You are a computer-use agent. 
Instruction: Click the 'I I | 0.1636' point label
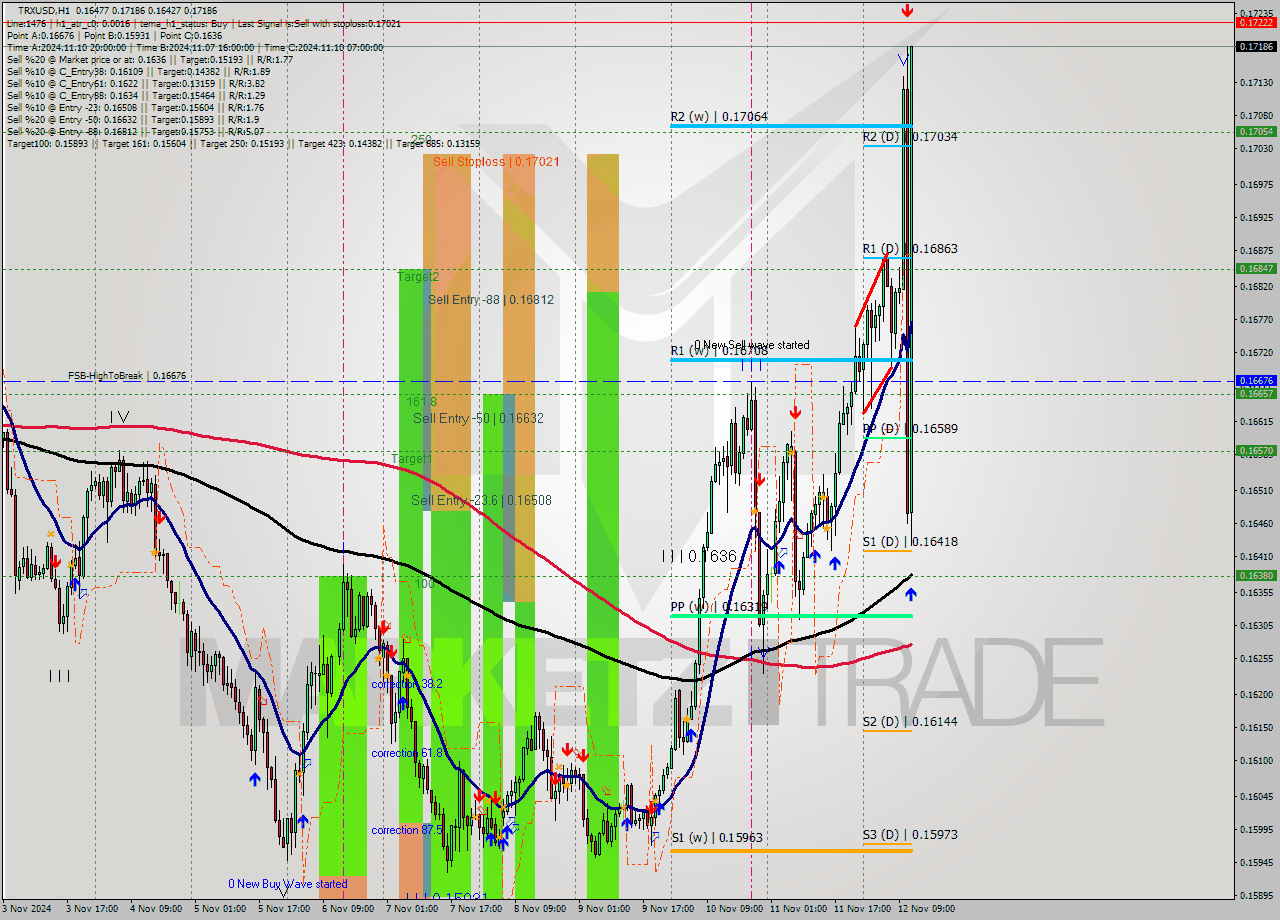pos(699,556)
